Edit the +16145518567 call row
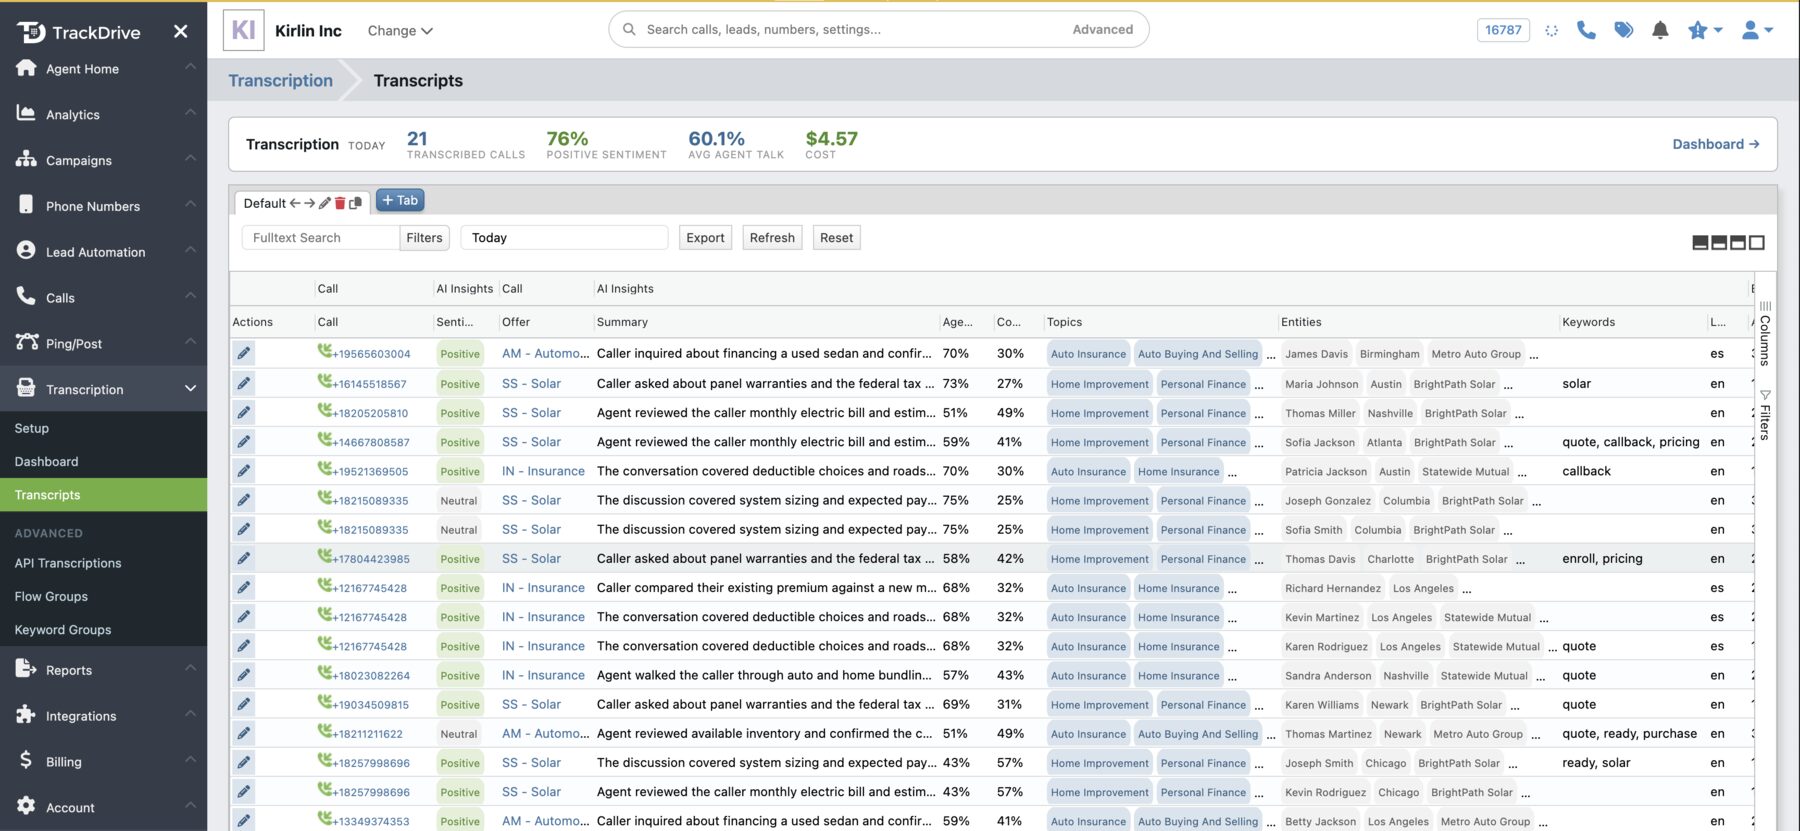1800x831 pixels. coord(244,383)
